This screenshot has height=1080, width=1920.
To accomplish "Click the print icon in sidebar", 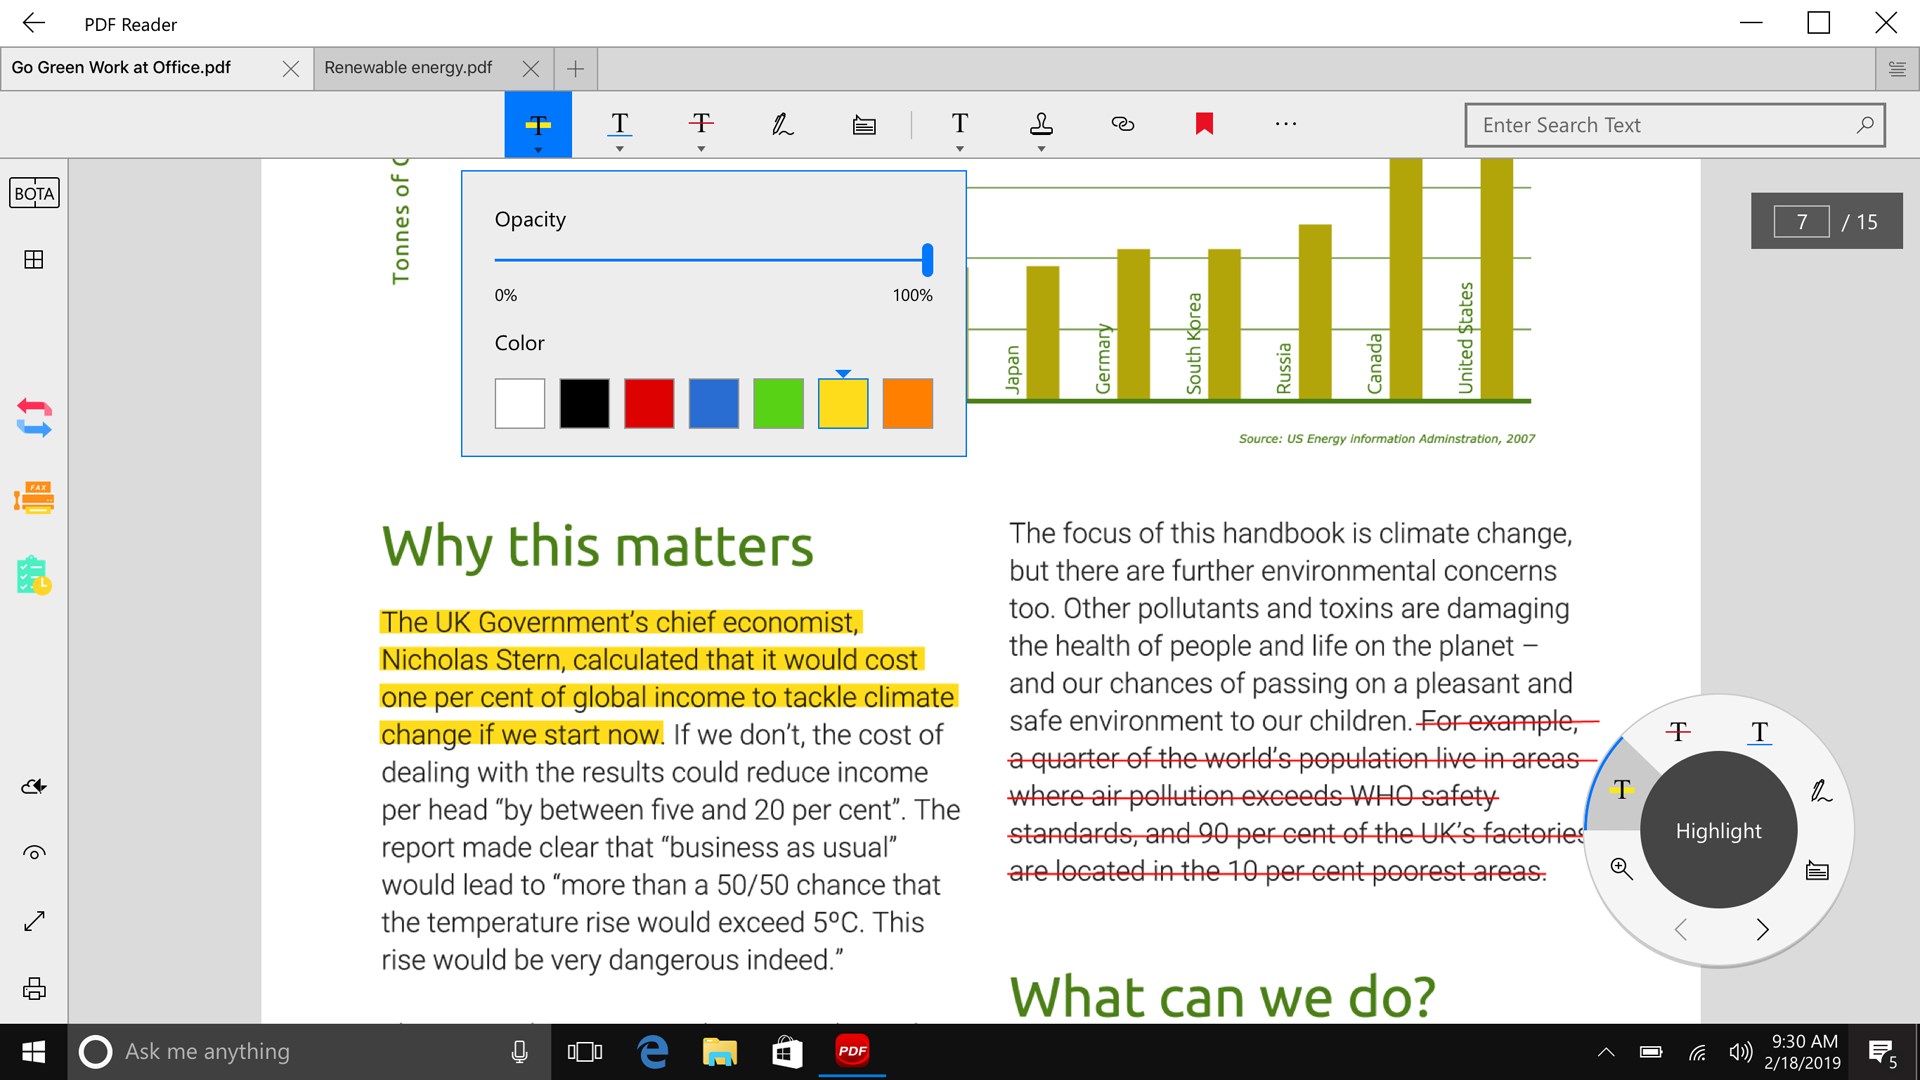I will 34,988.
